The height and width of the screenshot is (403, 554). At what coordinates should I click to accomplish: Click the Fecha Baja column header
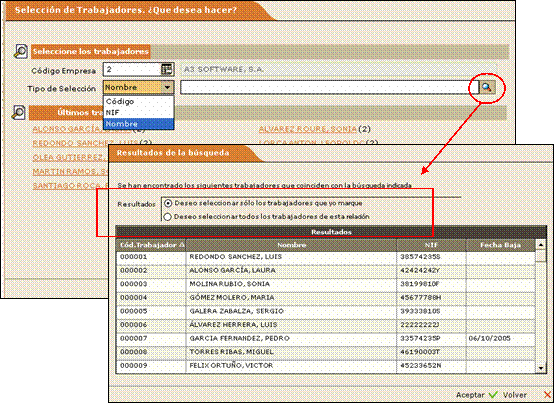pos(501,245)
